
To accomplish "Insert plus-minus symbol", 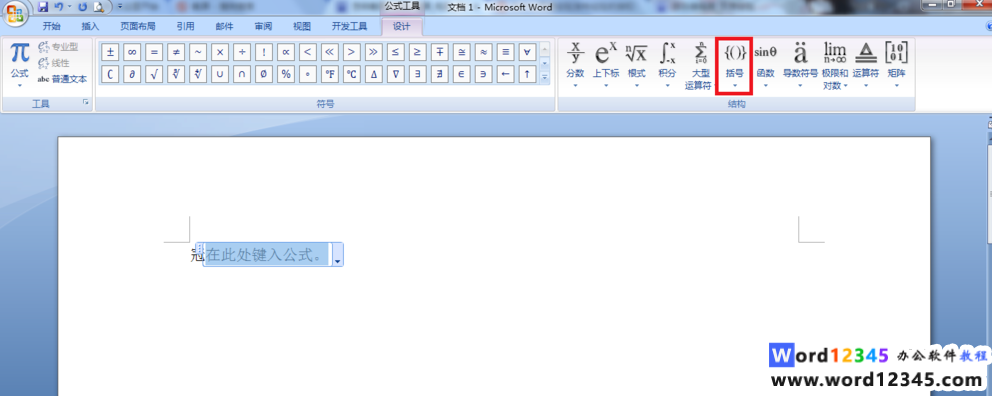I will [x=111, y=52].
